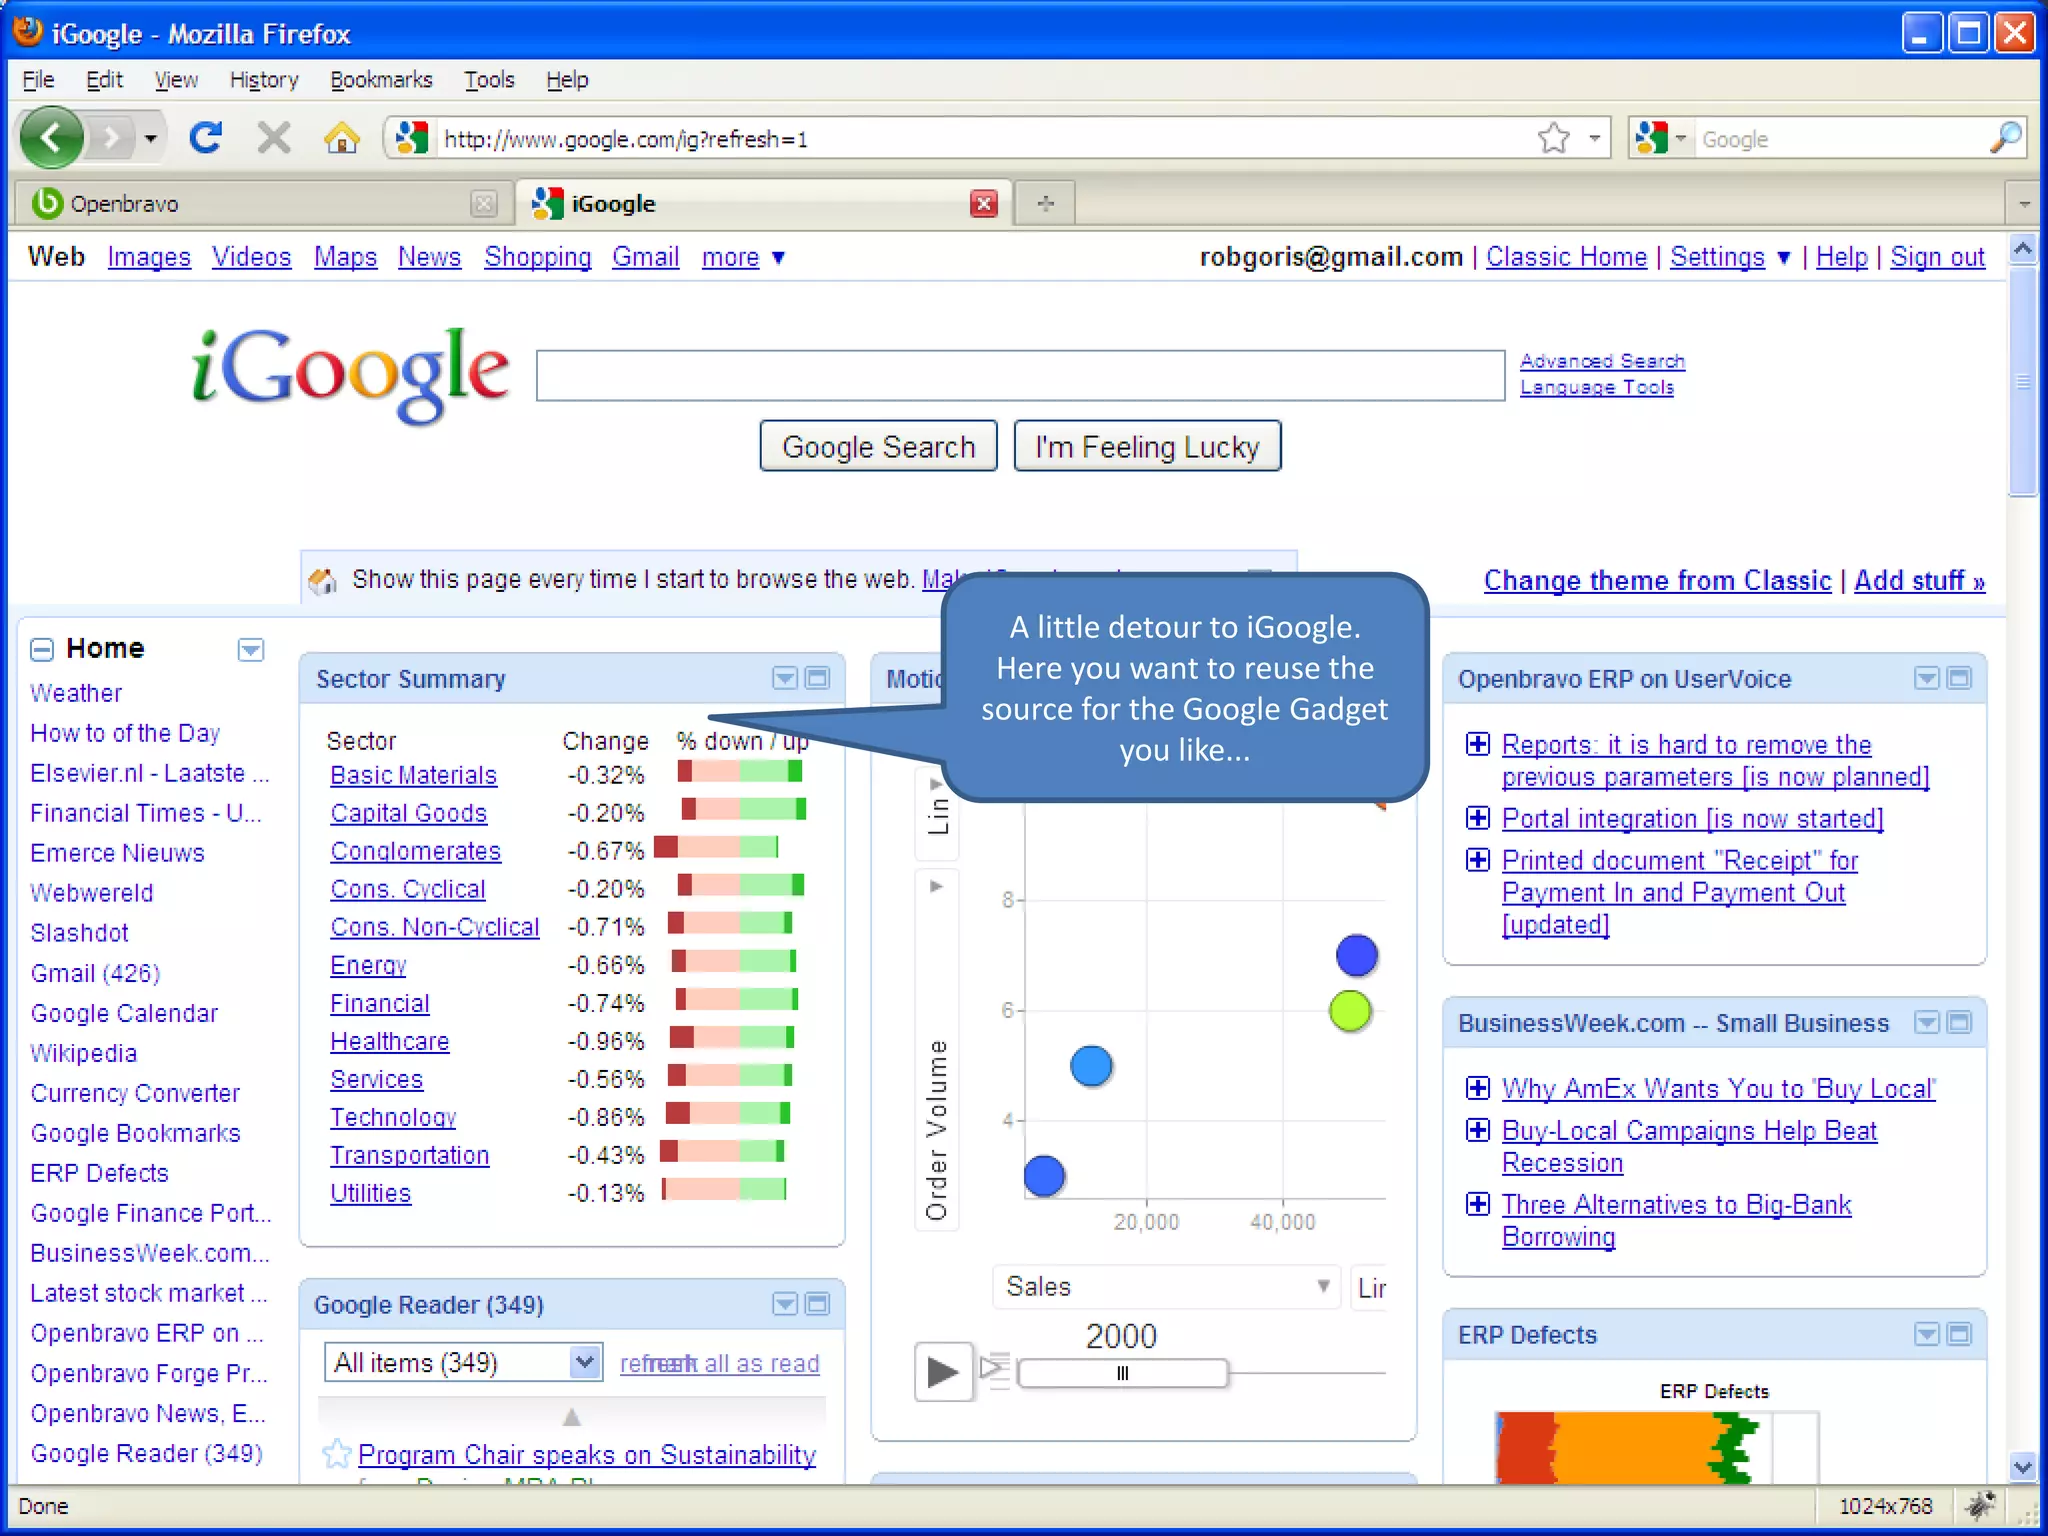Click the history dropdown arrow beside forward button
This screenshot has width=2048, height=1536.
click(x=150, y=138)
